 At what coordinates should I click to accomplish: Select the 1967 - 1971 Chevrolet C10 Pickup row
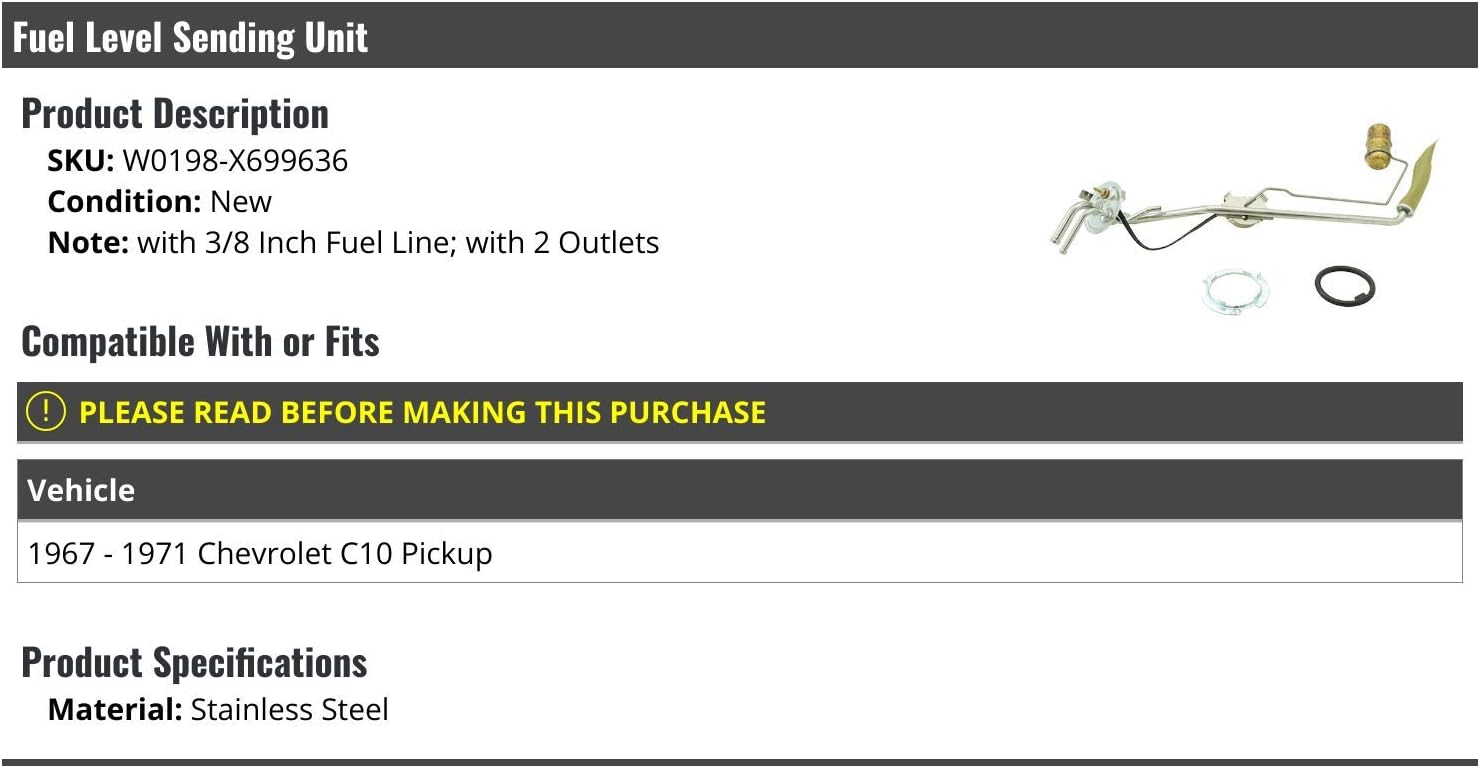tap(260, 553)
